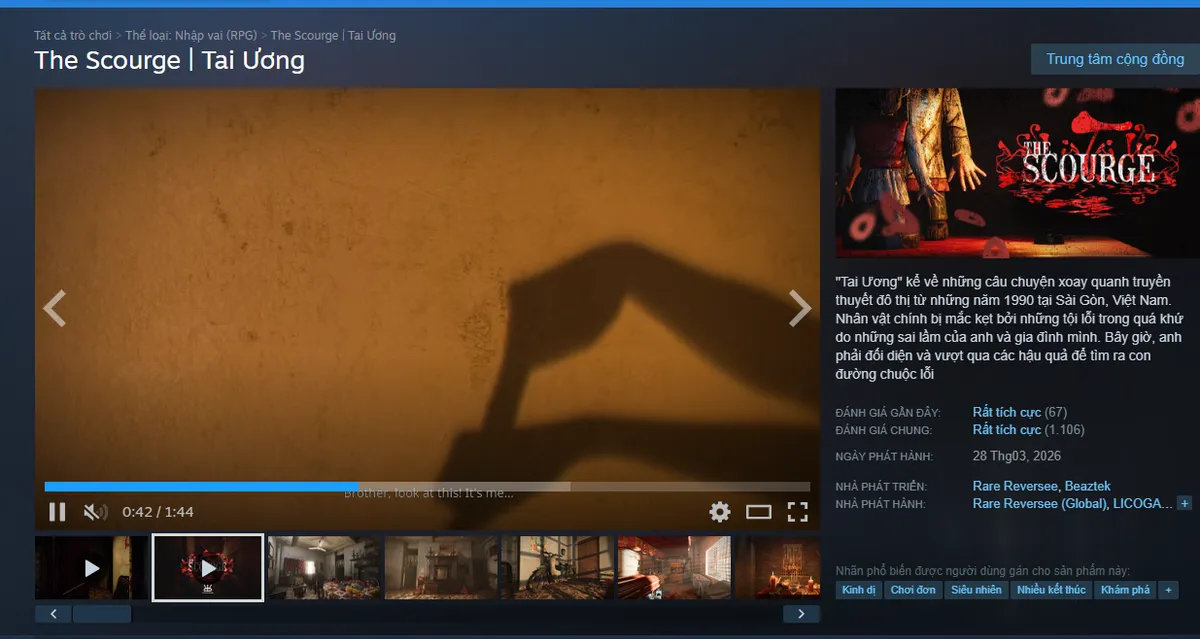Open video settings gear
The image size is (1200, 639).
point(720,512)
